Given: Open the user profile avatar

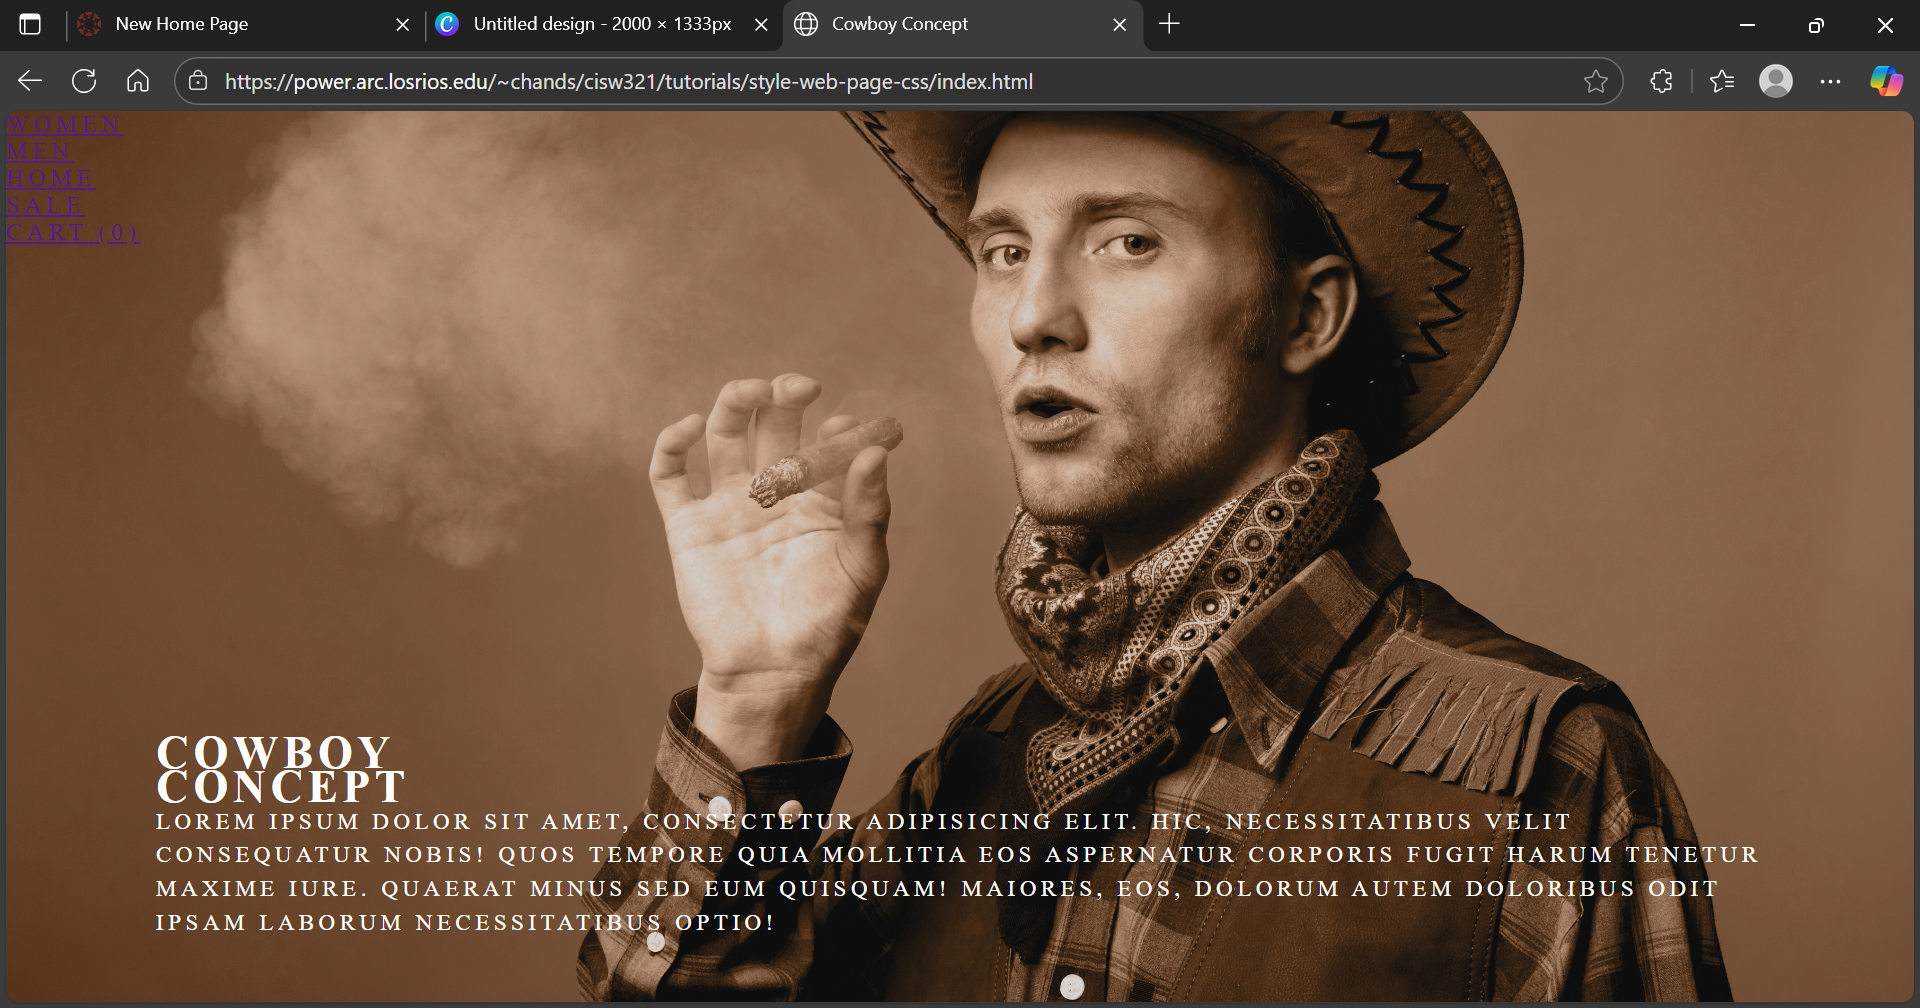Looking at the screenshot, I should pos(1775,81).
